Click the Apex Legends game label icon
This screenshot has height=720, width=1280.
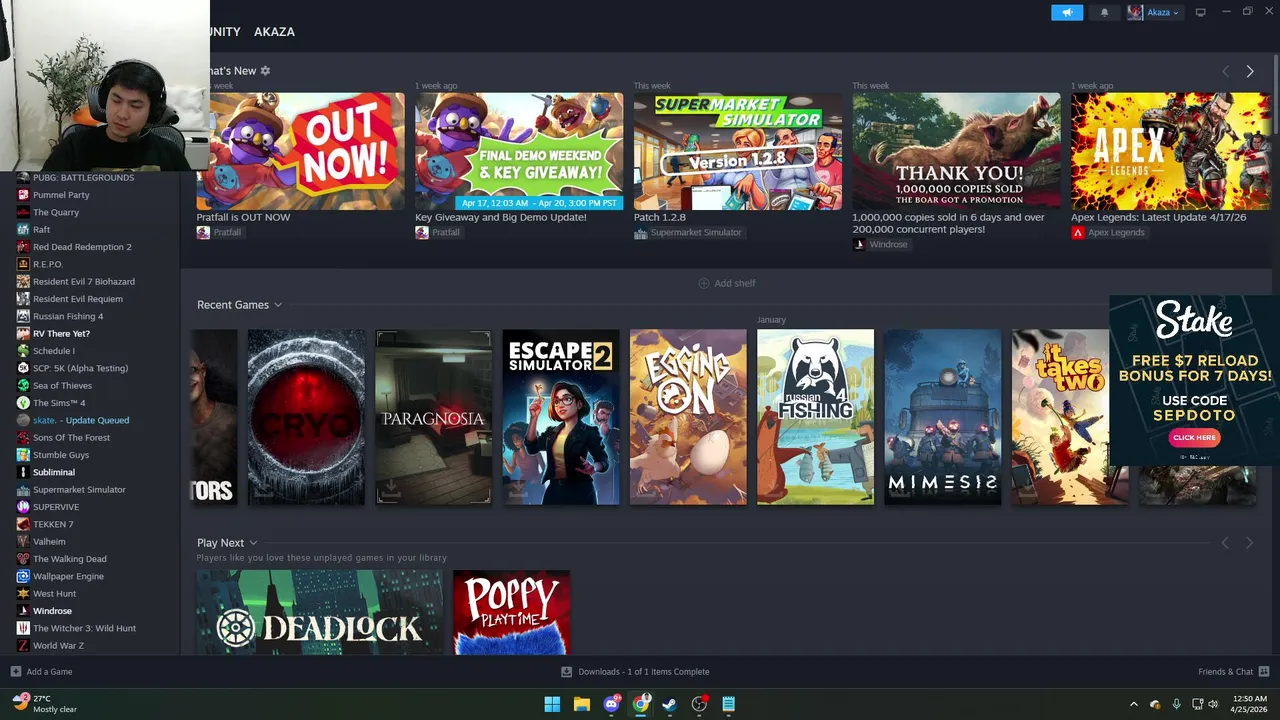click(x=1077, y=233)
